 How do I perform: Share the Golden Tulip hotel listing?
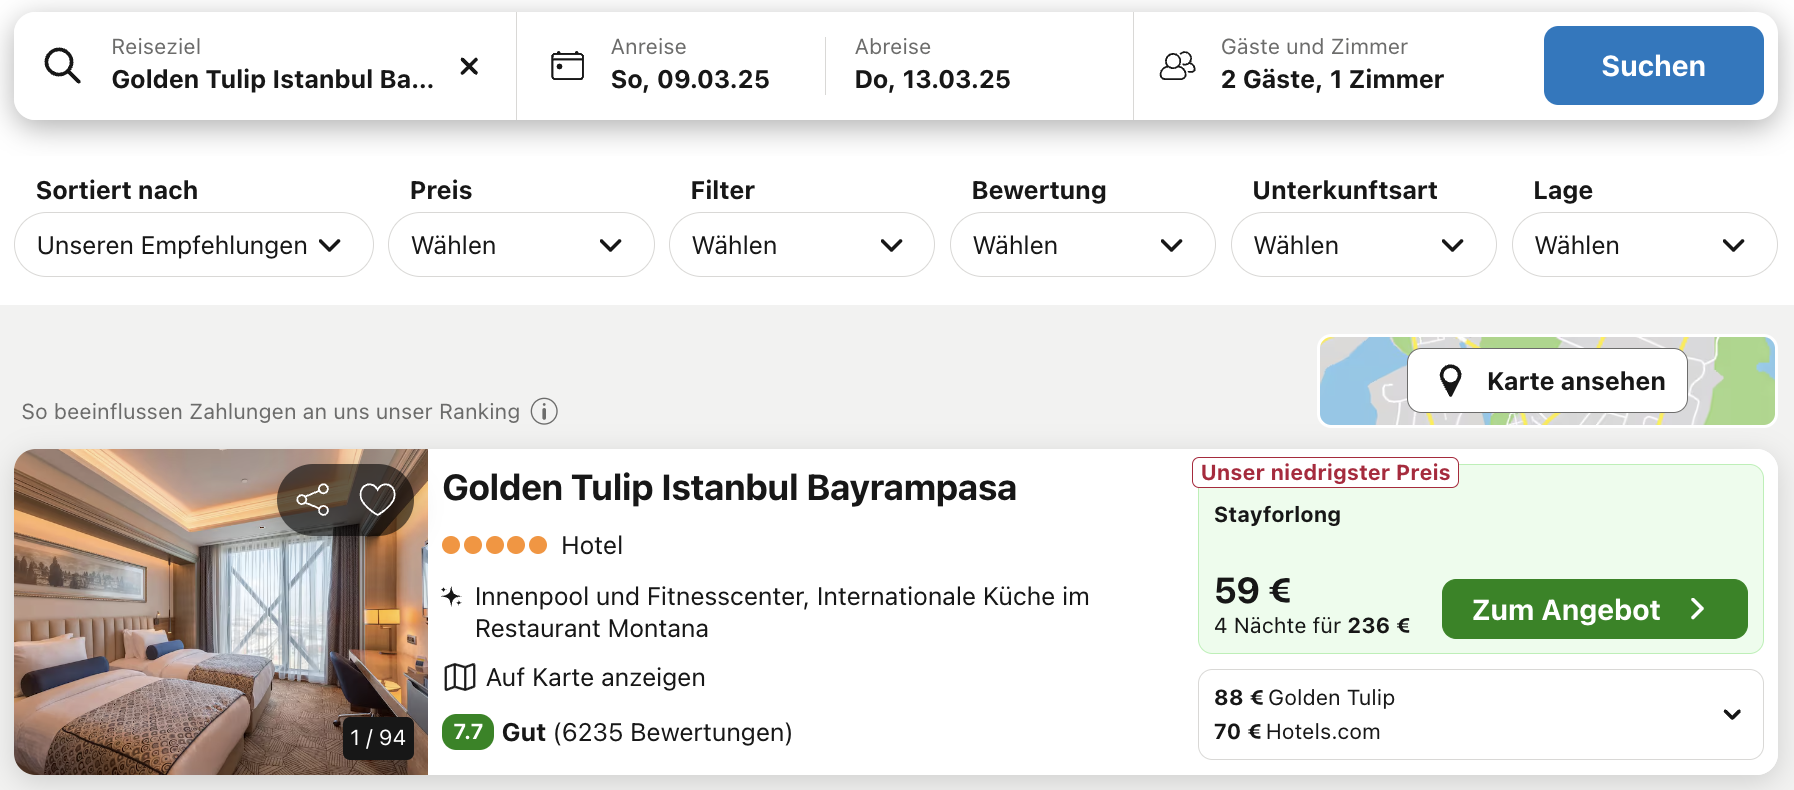click(x=313, y=499)
